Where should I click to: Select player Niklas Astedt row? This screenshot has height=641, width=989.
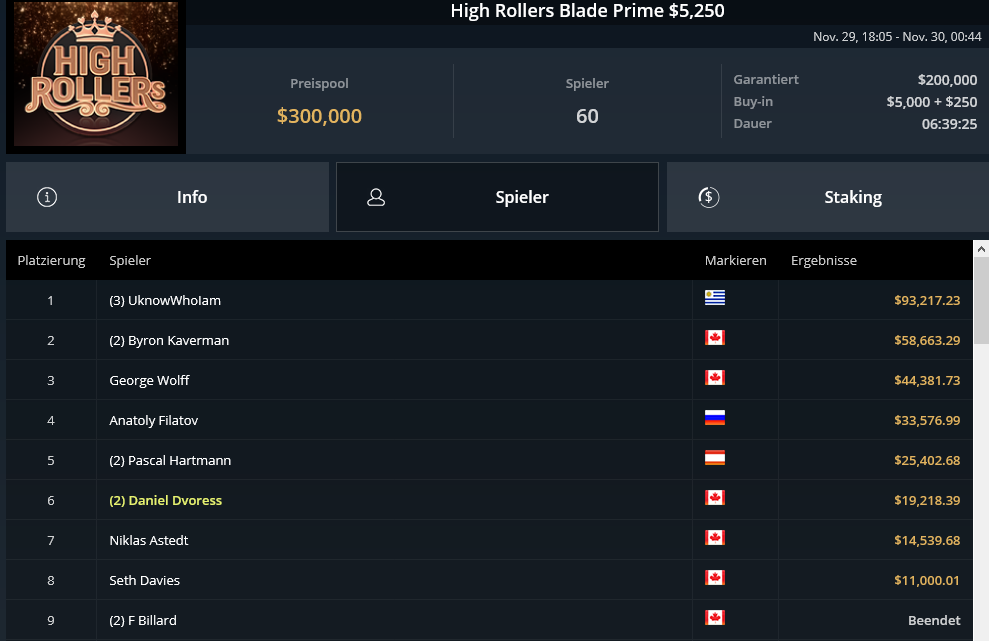click(149, 540)
